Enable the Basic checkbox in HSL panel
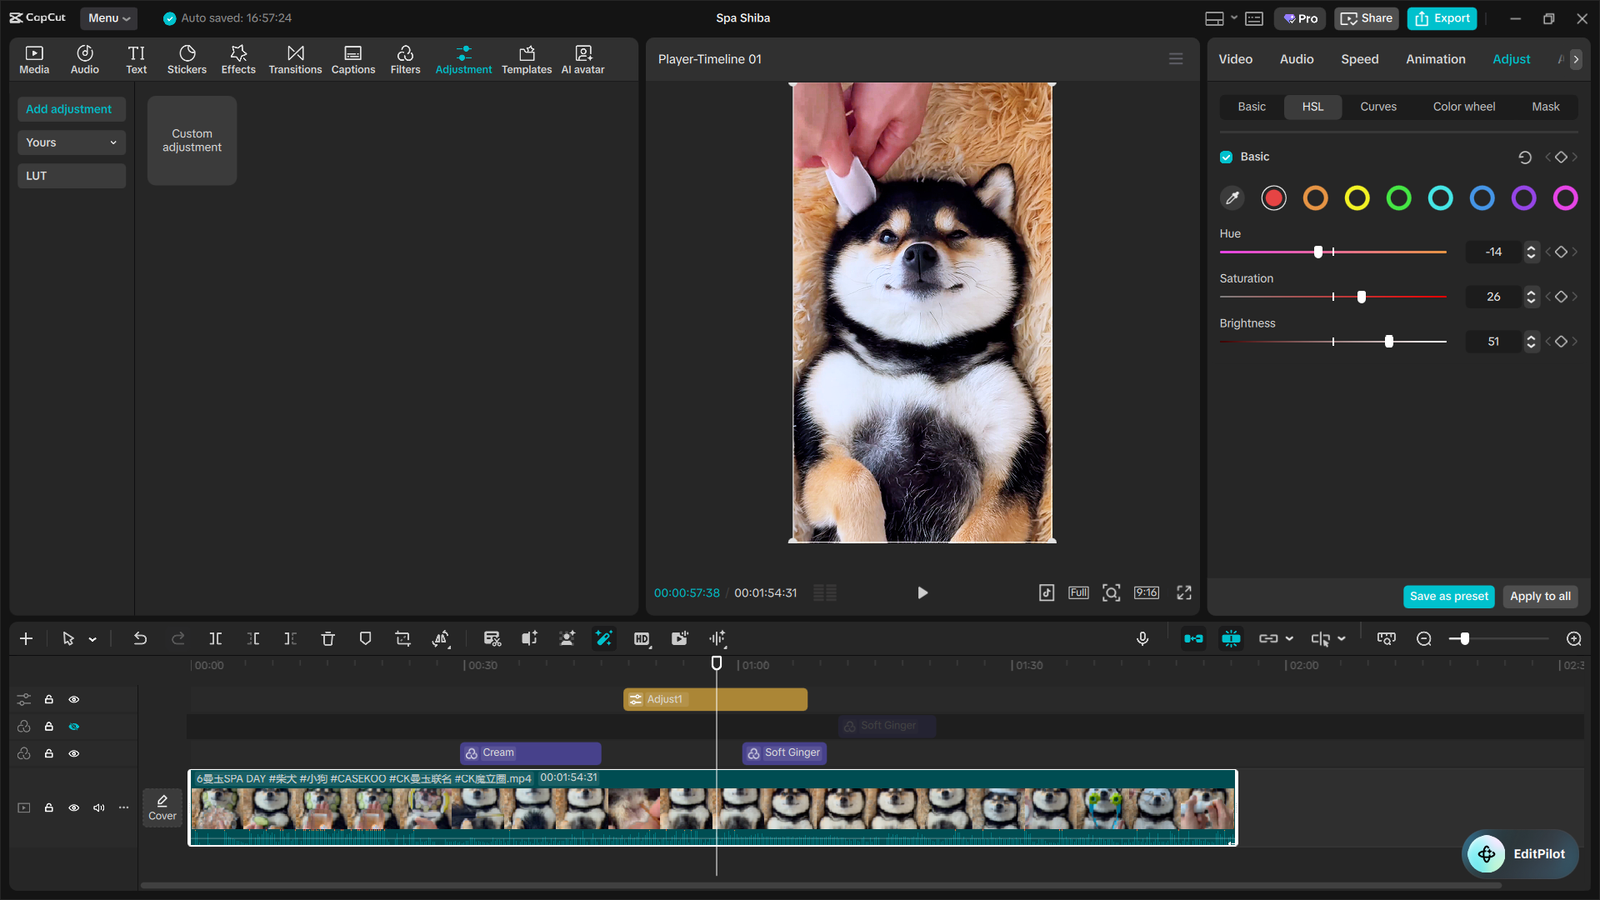This screenshot has height=900, width=1600. pos(1226,156)
